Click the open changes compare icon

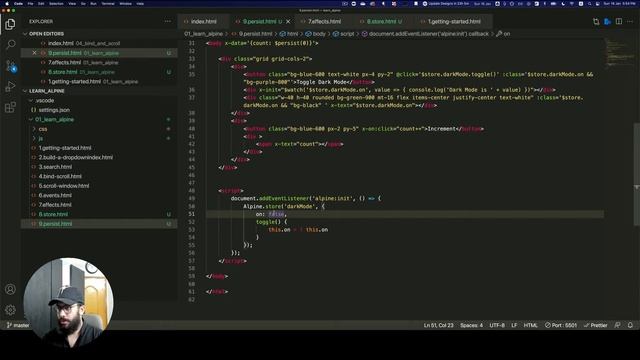(x=596, y=21)
